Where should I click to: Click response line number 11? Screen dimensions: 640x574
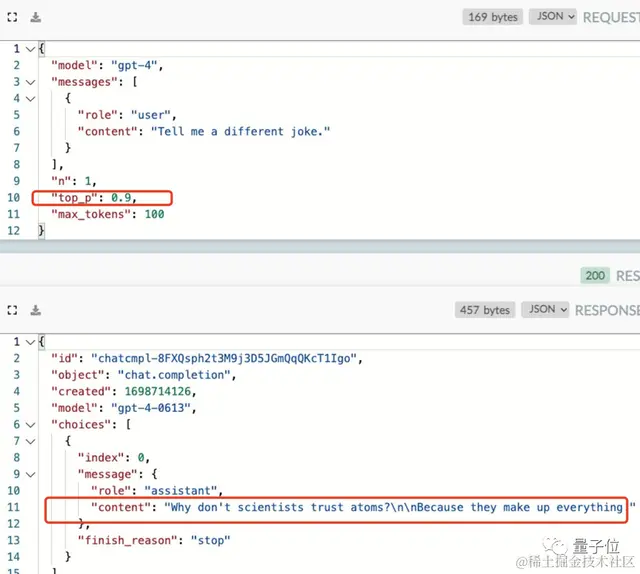[13, 507]
